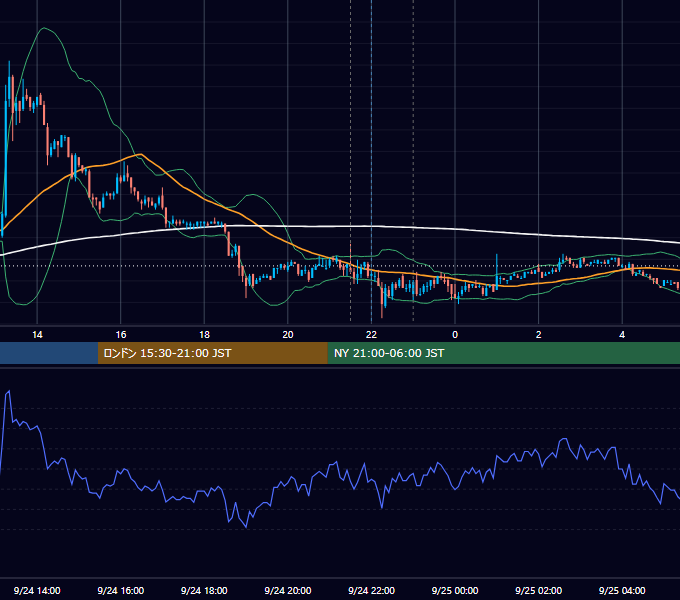The height and width of the screenshot is (600, 680).
Task: Click the 9/24 14:00 date label
Action: [37, 590]
